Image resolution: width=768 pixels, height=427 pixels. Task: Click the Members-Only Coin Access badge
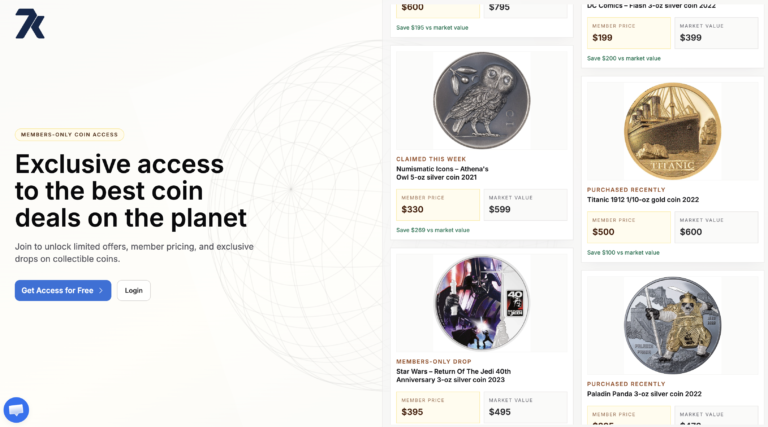point(69,134)
